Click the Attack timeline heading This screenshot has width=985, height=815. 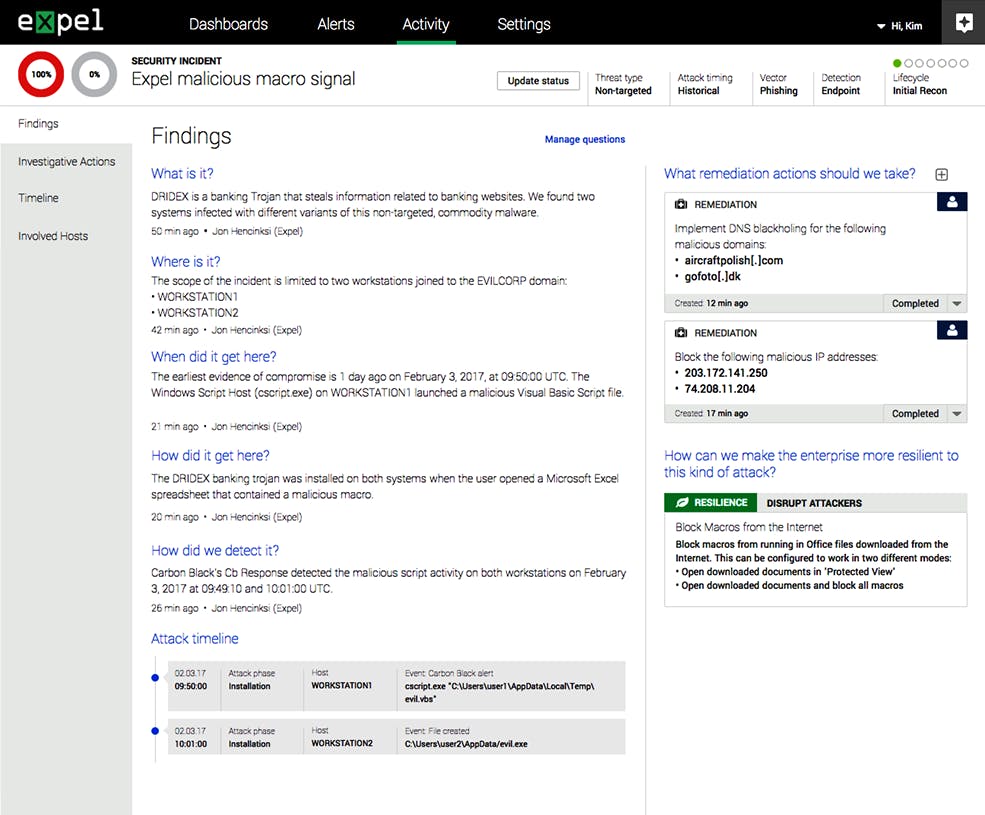tap(195, 638)
